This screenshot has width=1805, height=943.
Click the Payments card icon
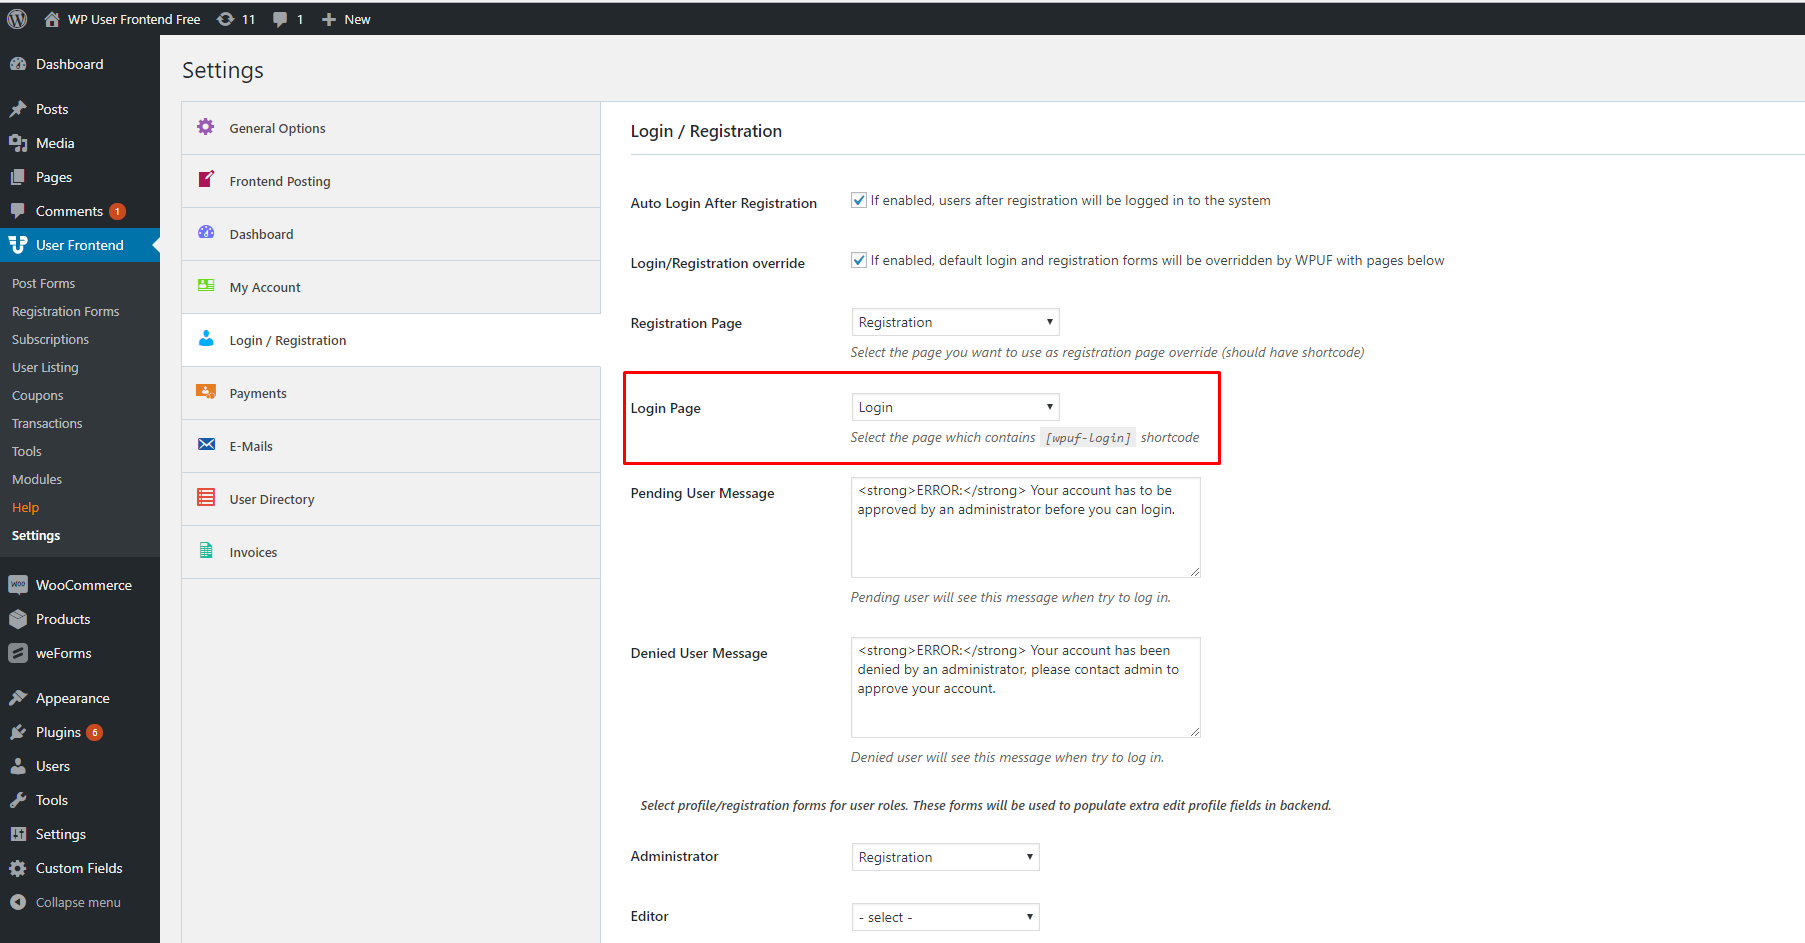206,392
